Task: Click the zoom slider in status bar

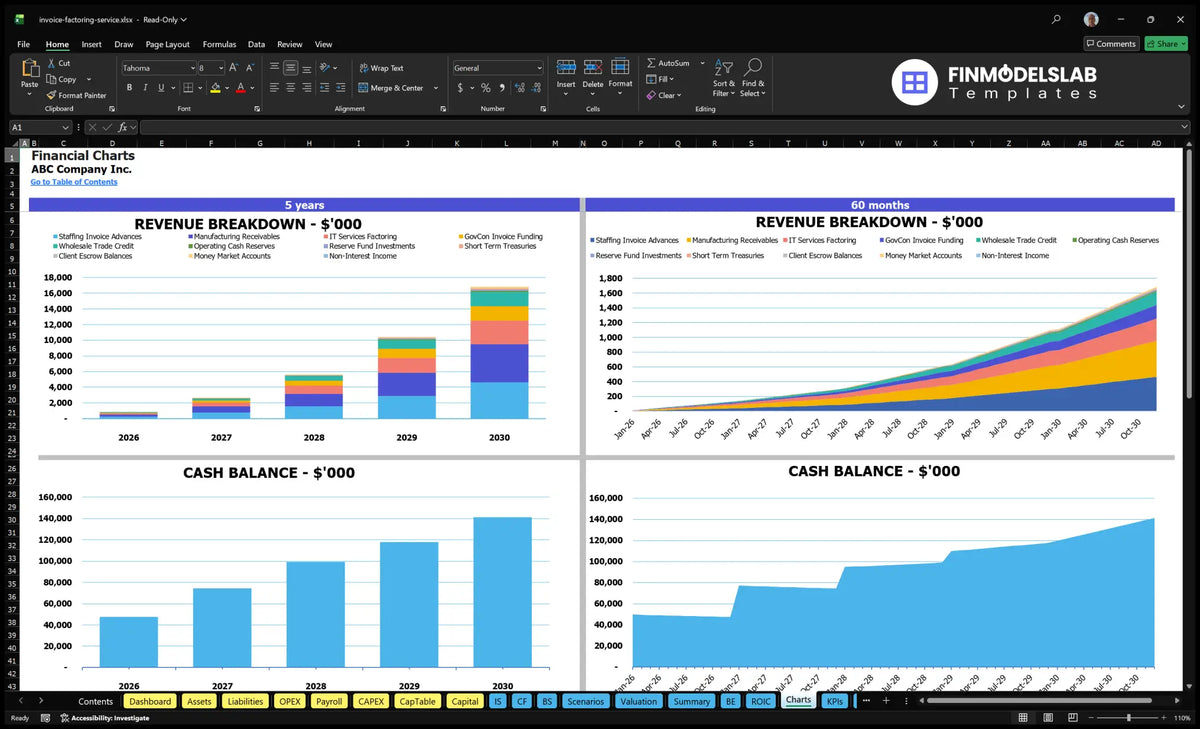Action: pos(1127,718)
